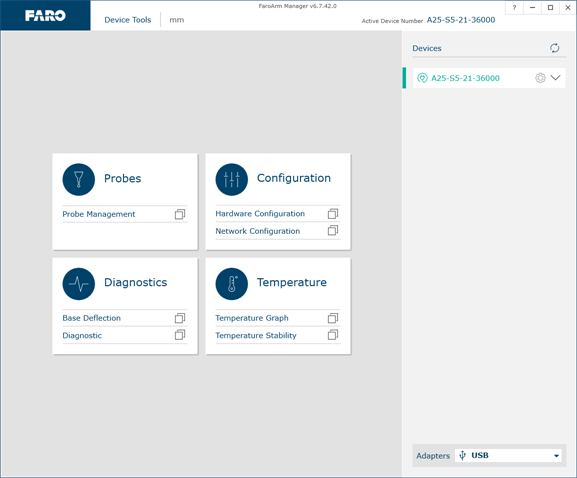Click the Temperature card heading
Image resolution: width=577 pixels, height=478 pixels.
(291, 283)
